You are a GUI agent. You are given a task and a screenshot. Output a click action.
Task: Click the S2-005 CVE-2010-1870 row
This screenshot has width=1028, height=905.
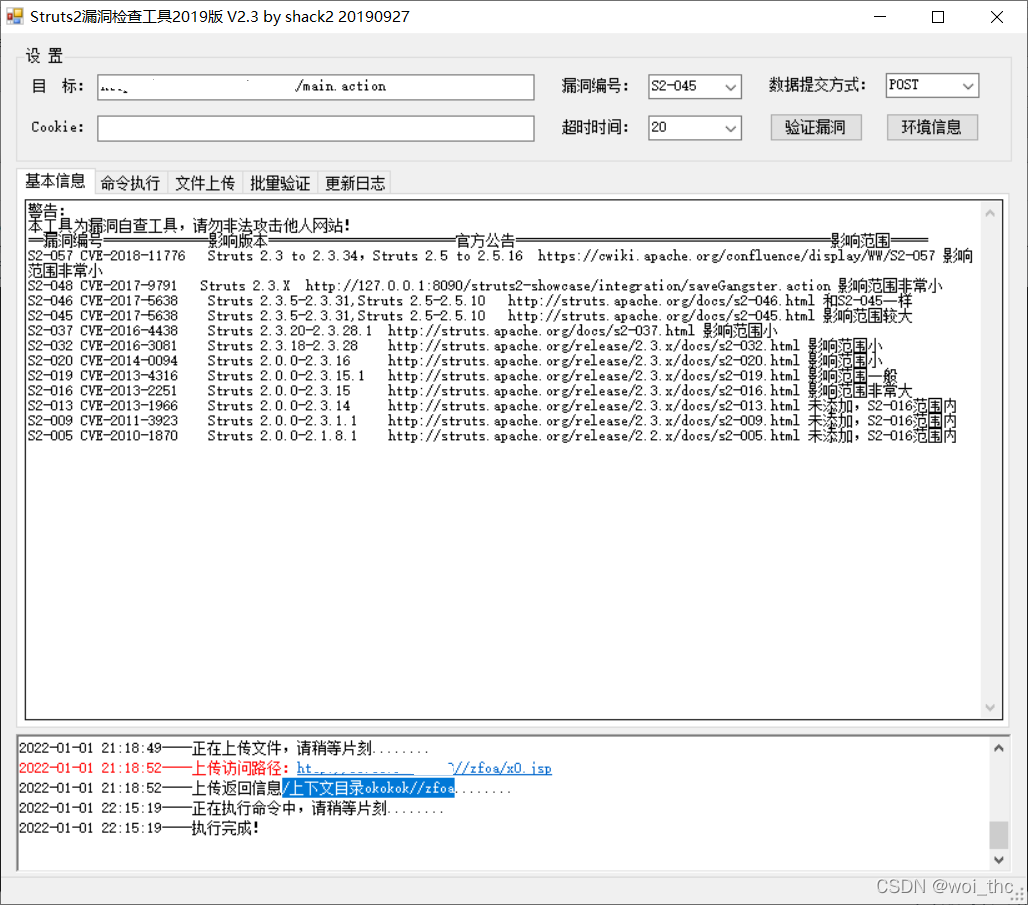[492, 437]
